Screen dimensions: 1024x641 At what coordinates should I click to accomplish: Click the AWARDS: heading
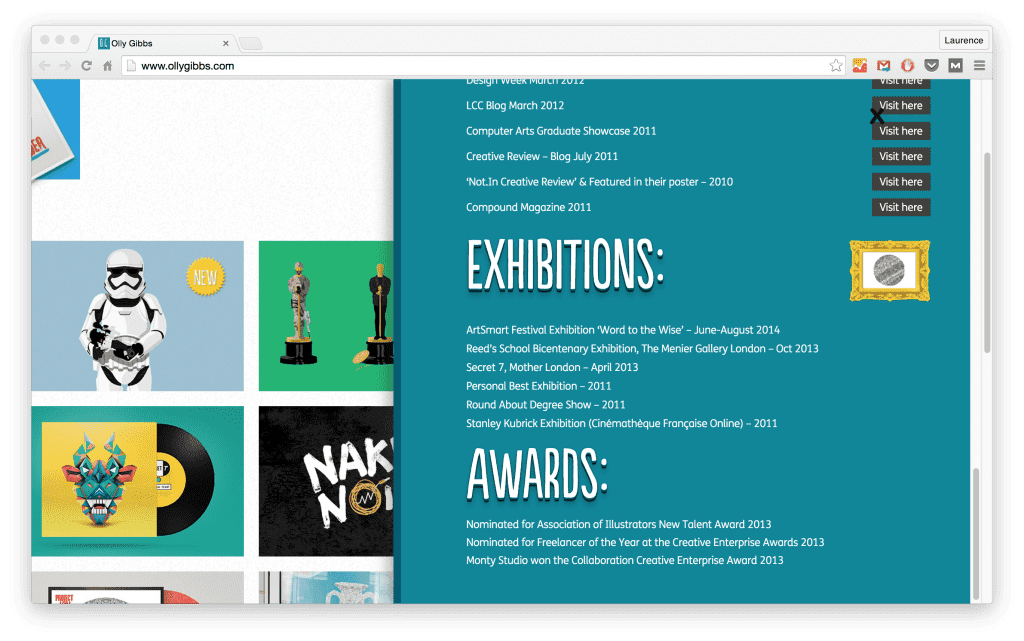coord(537,475)
